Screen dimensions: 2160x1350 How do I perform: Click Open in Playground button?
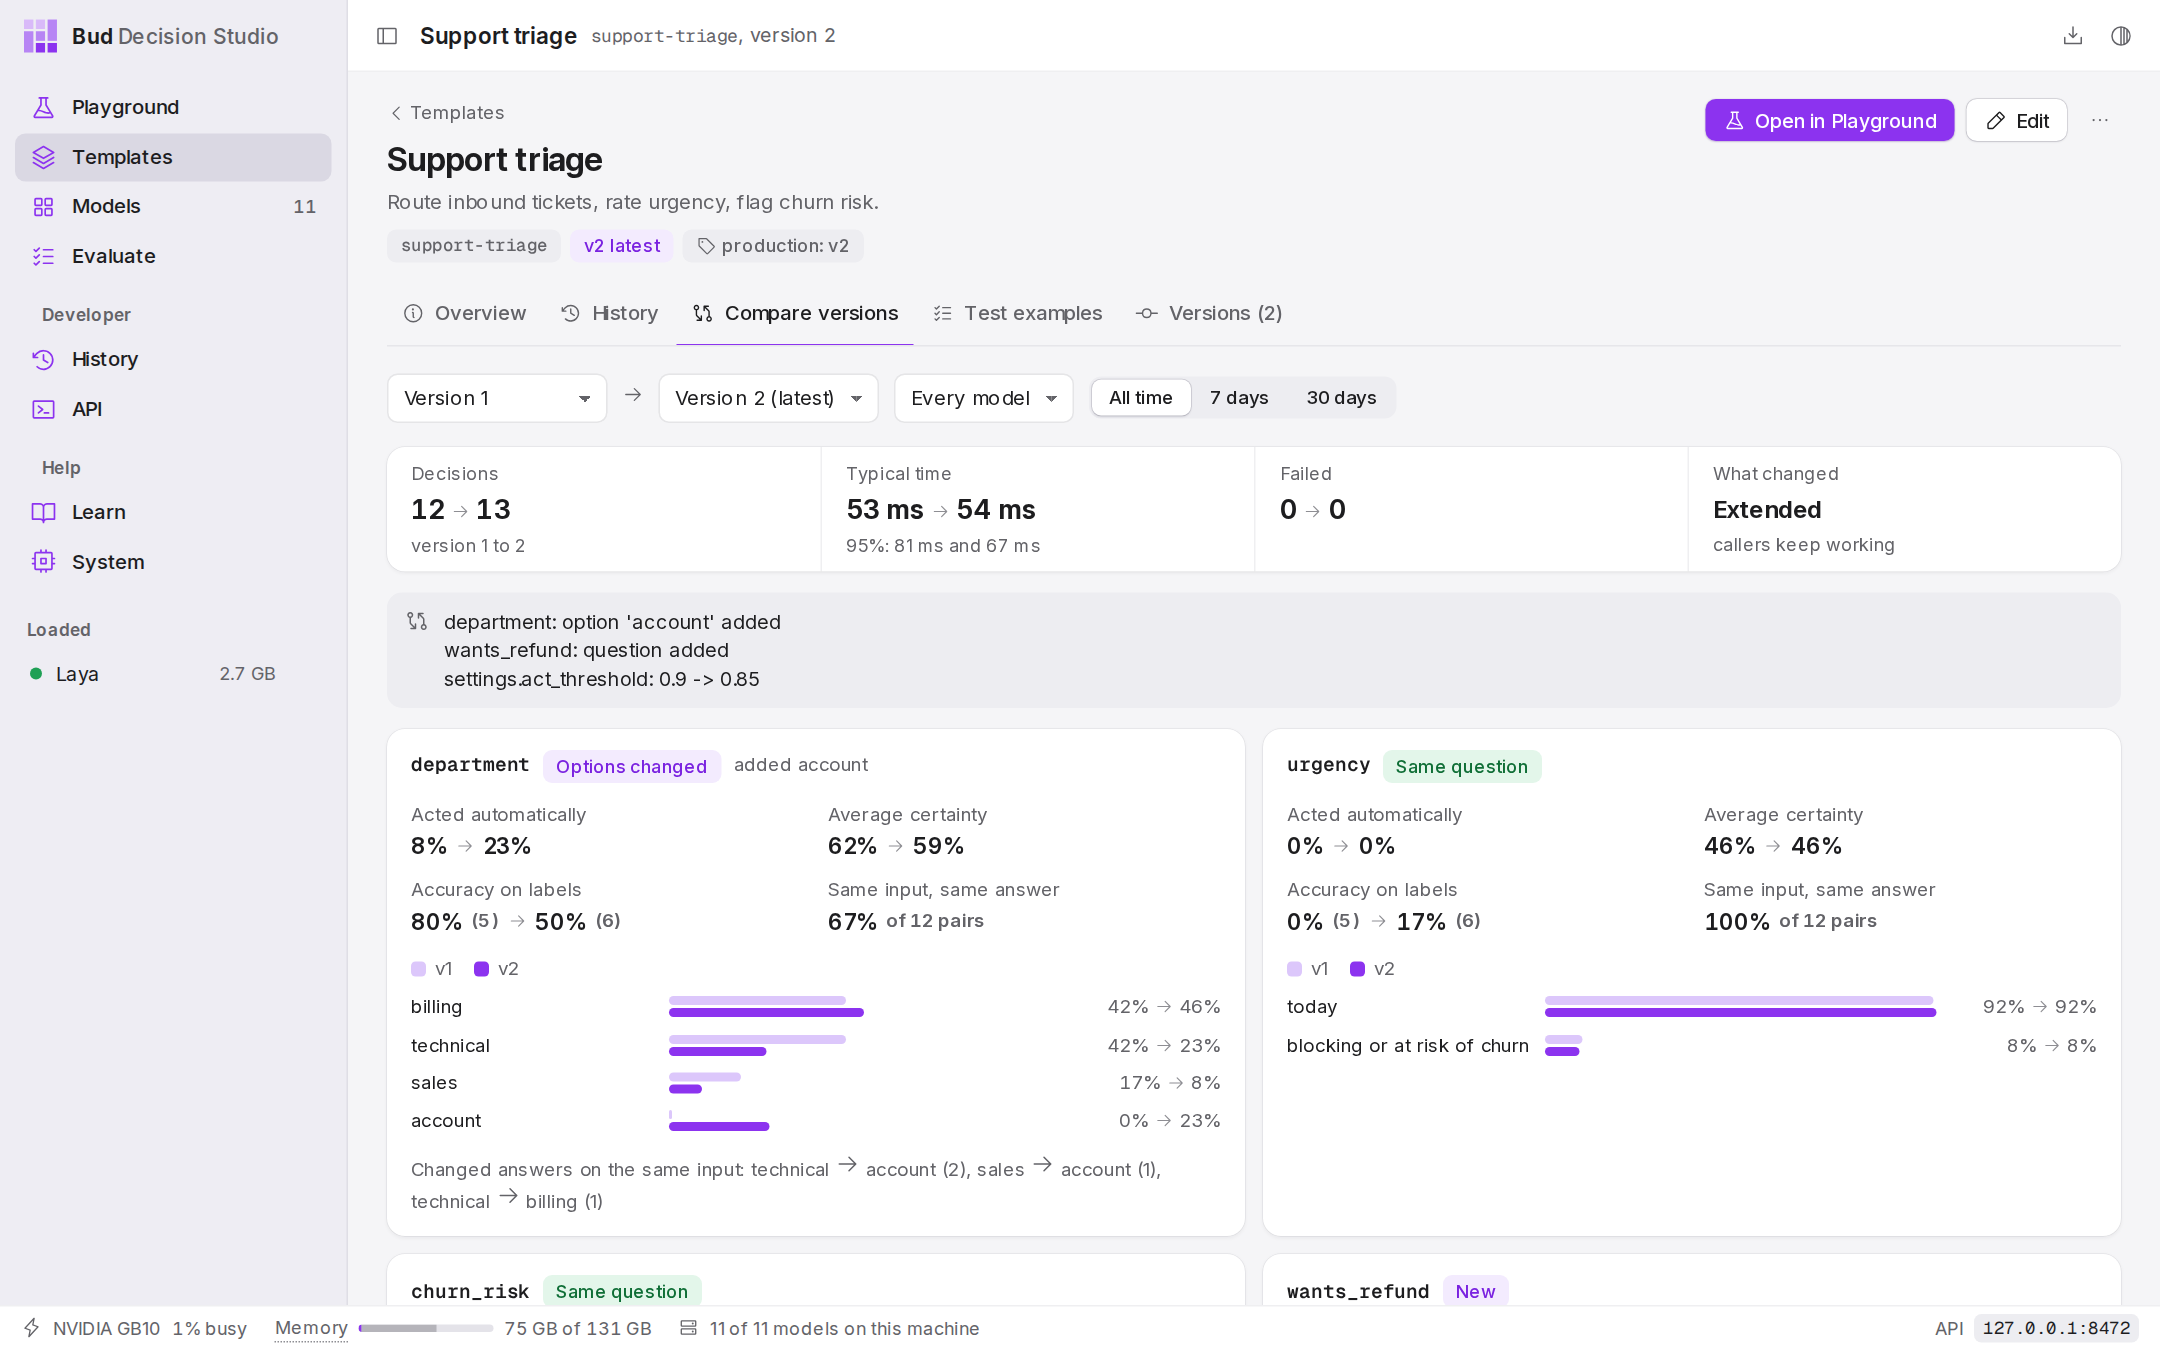(1829, 121)
